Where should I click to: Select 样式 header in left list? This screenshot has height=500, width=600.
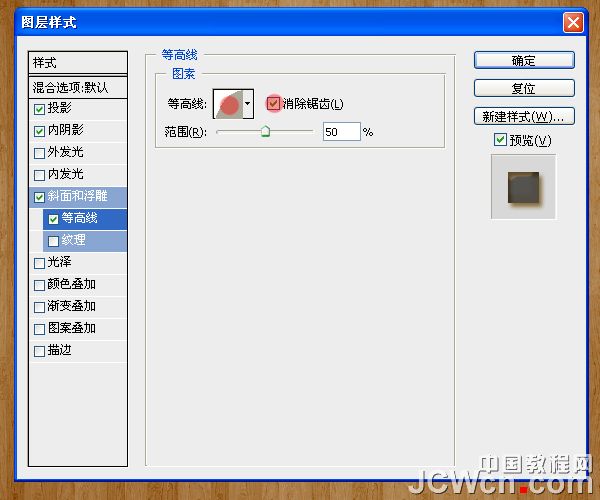click(78, 63)
